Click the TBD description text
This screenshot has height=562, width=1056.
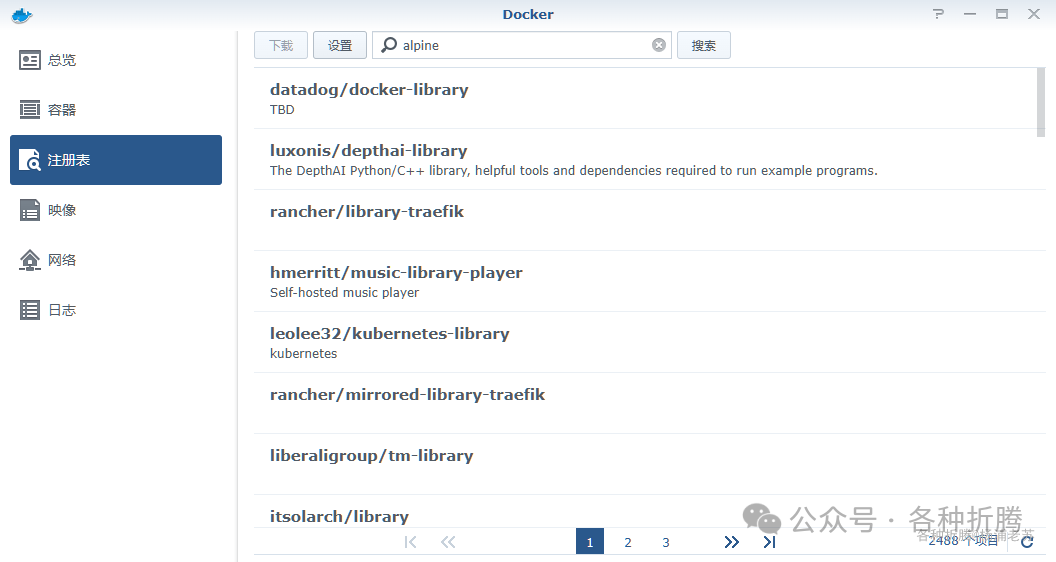(x=282, y=110)
